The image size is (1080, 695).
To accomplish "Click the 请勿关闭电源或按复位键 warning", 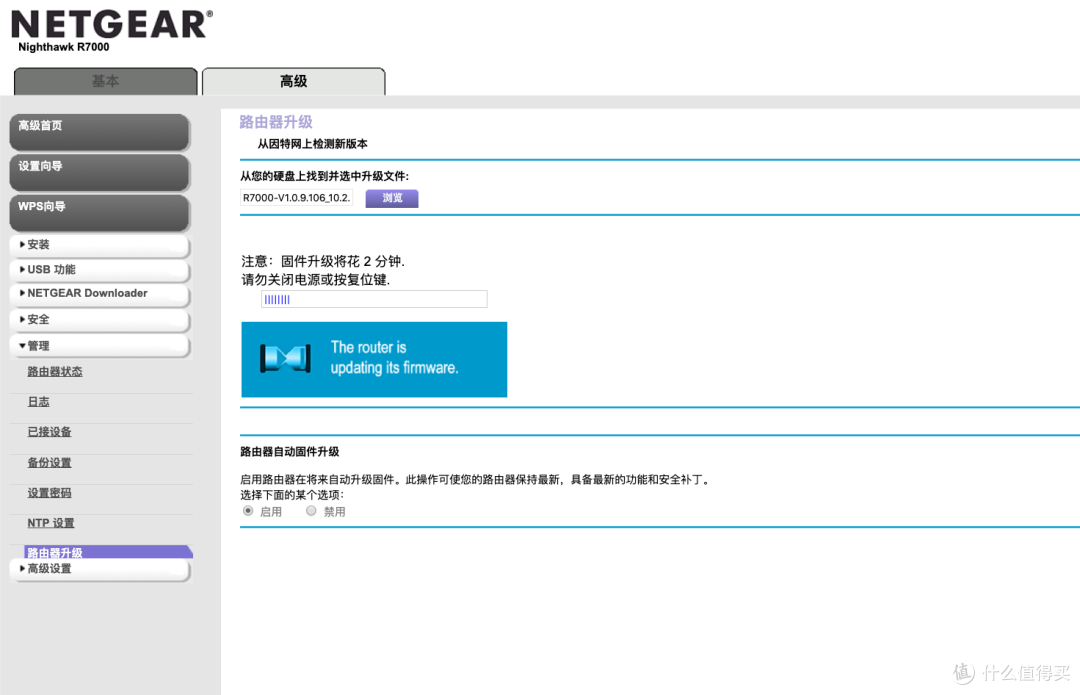I will coord(315,280).
